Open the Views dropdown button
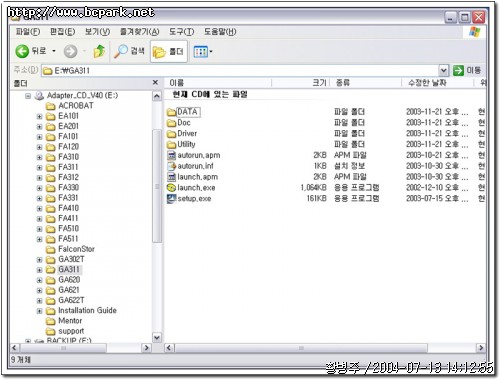Screen dimensions: 500x380 pos(203,52)
